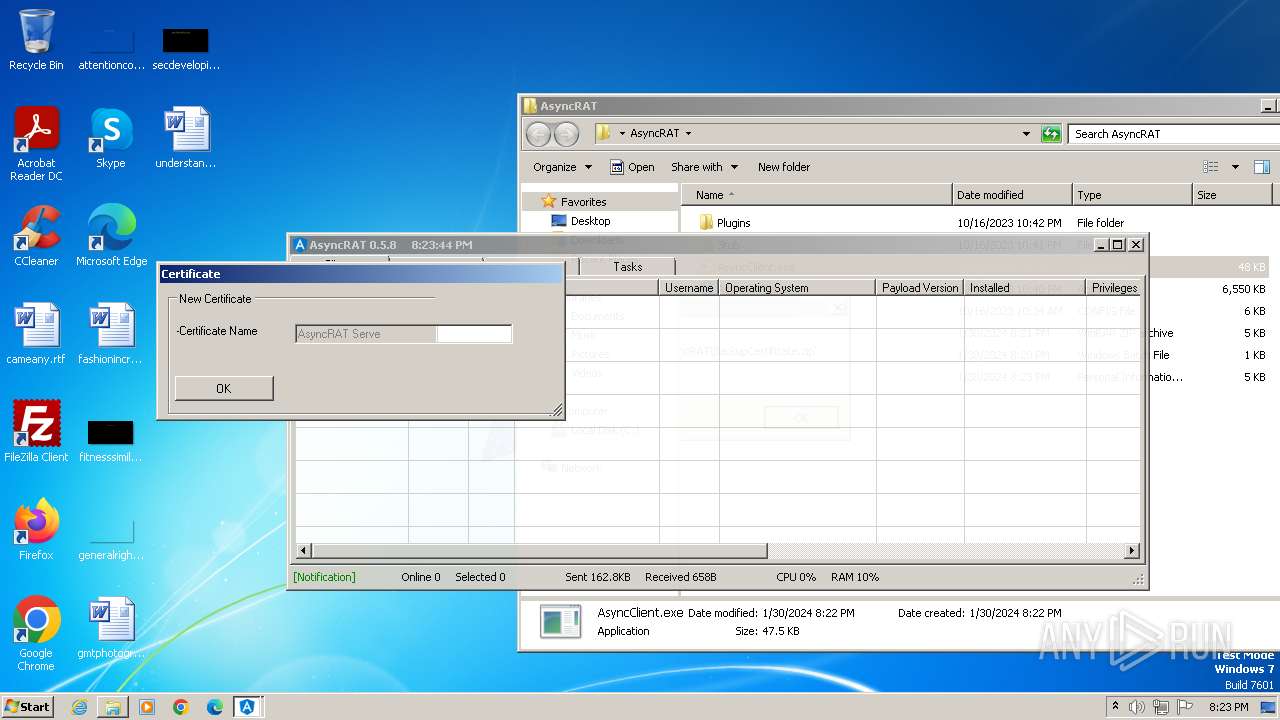Launch Skype from the desktop
The width and height of the screenshot is (1280, 720).
[x=111, y=138]
